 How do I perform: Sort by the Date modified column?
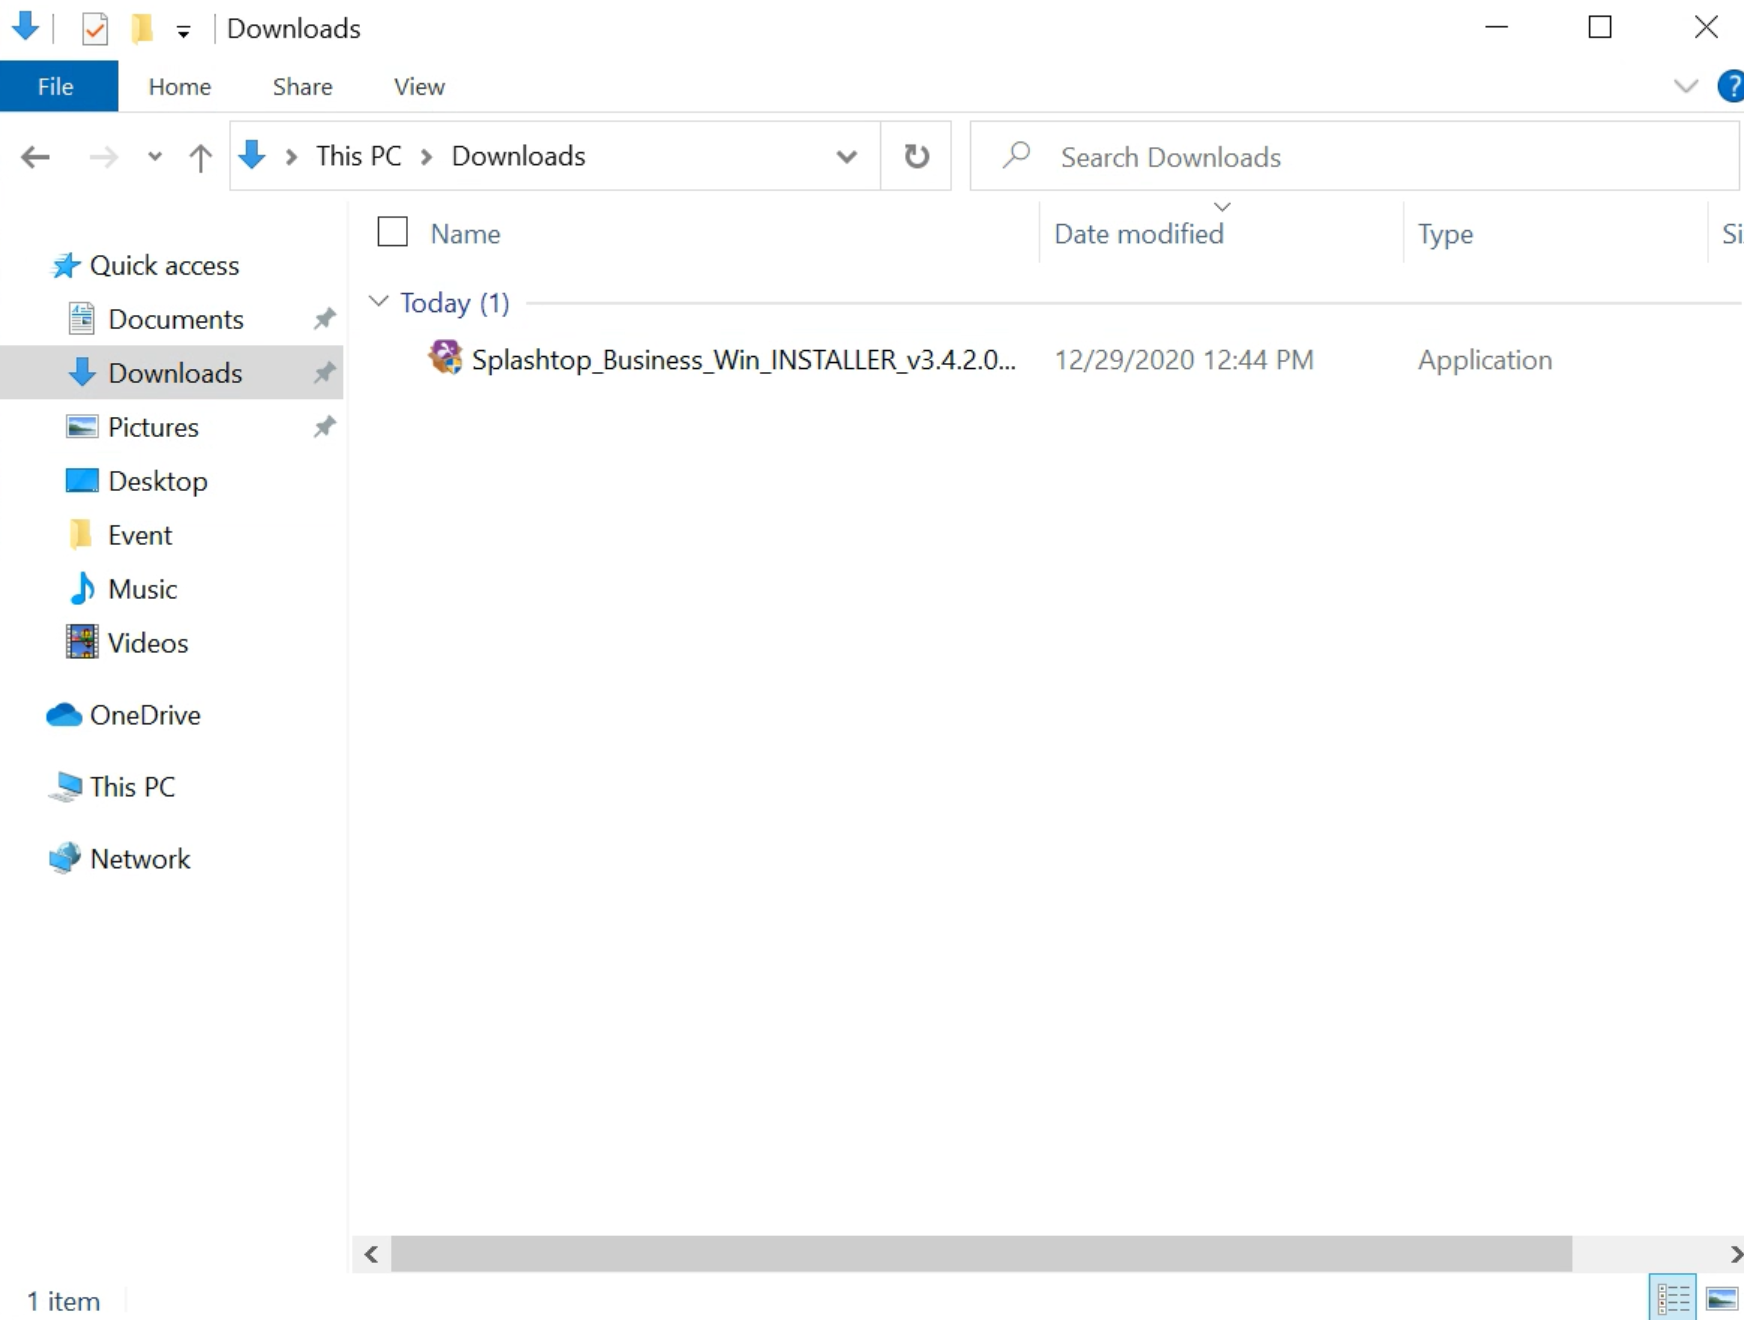[x=1138, y=234]
